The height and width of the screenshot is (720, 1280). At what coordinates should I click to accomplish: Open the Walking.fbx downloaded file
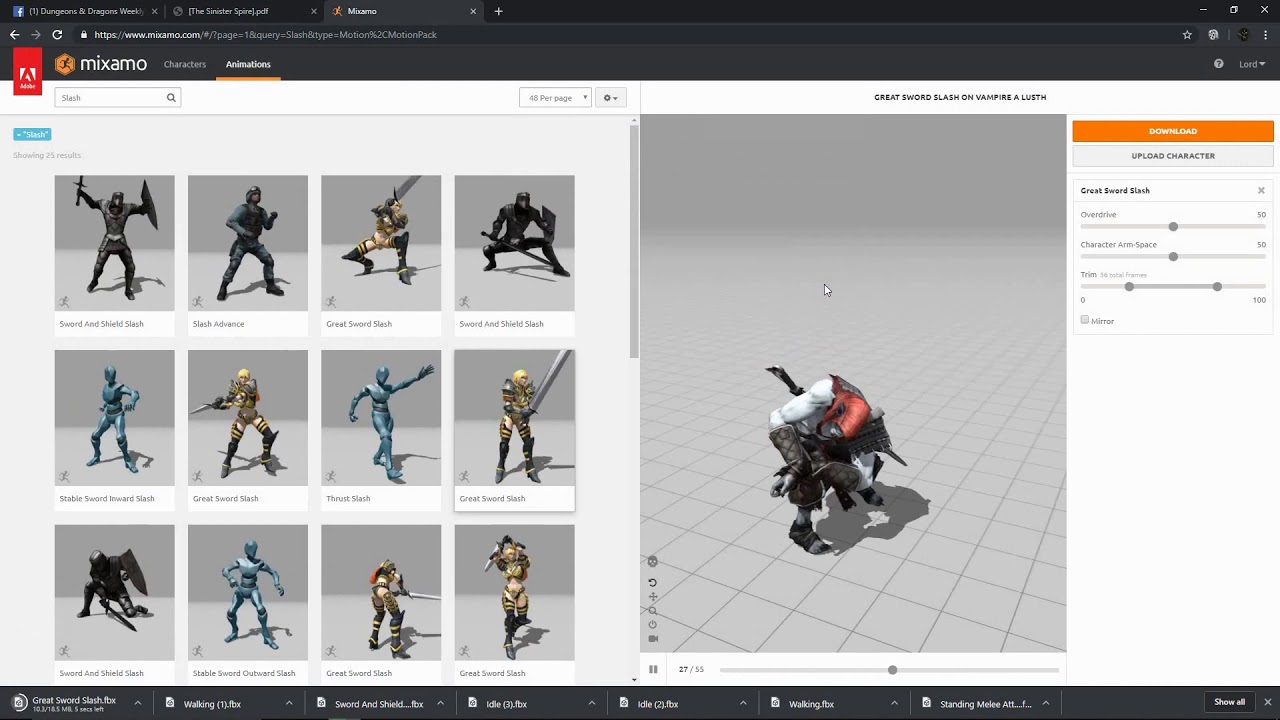[x=811, y=703]
